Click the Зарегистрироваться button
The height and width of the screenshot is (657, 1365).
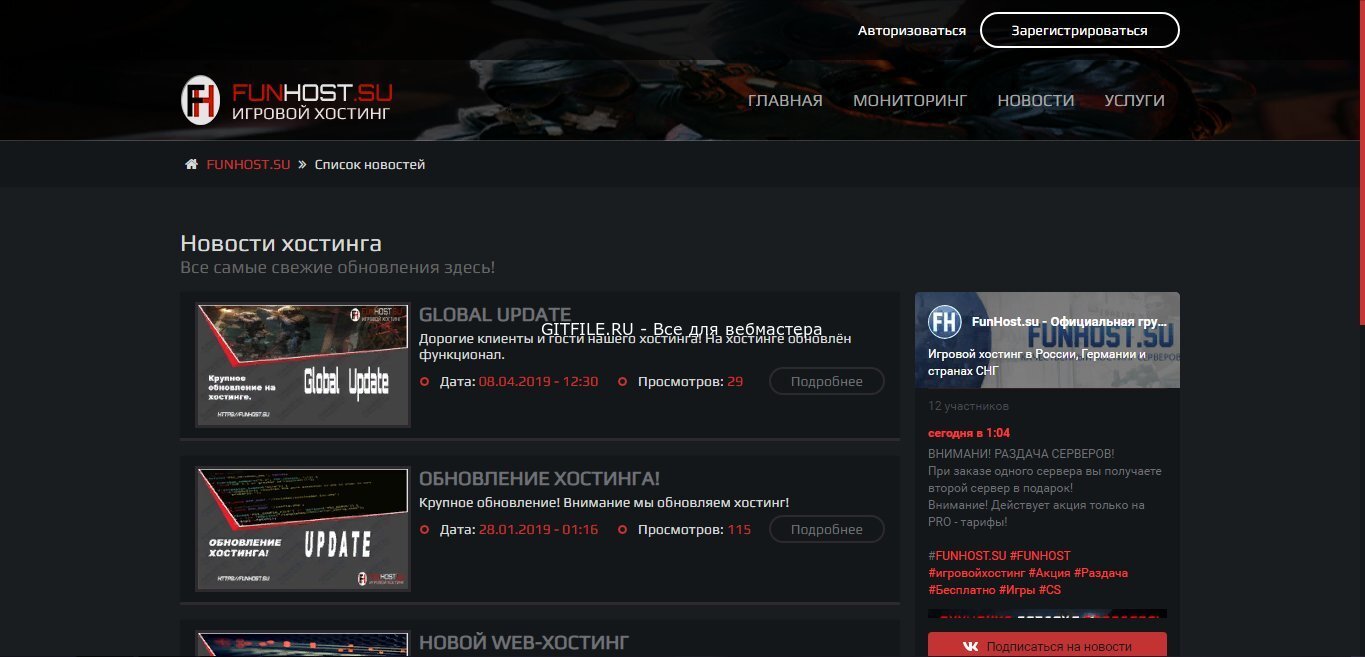point(1080,30)
